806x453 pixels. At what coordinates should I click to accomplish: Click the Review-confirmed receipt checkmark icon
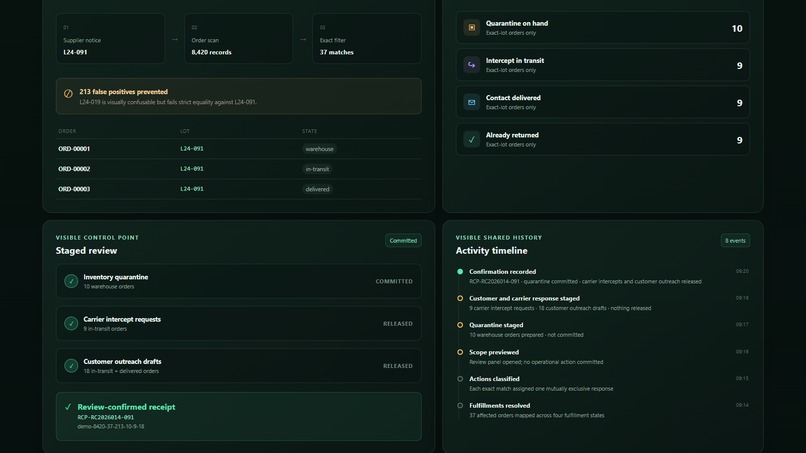pyautogui.click(x=68, y=407)
